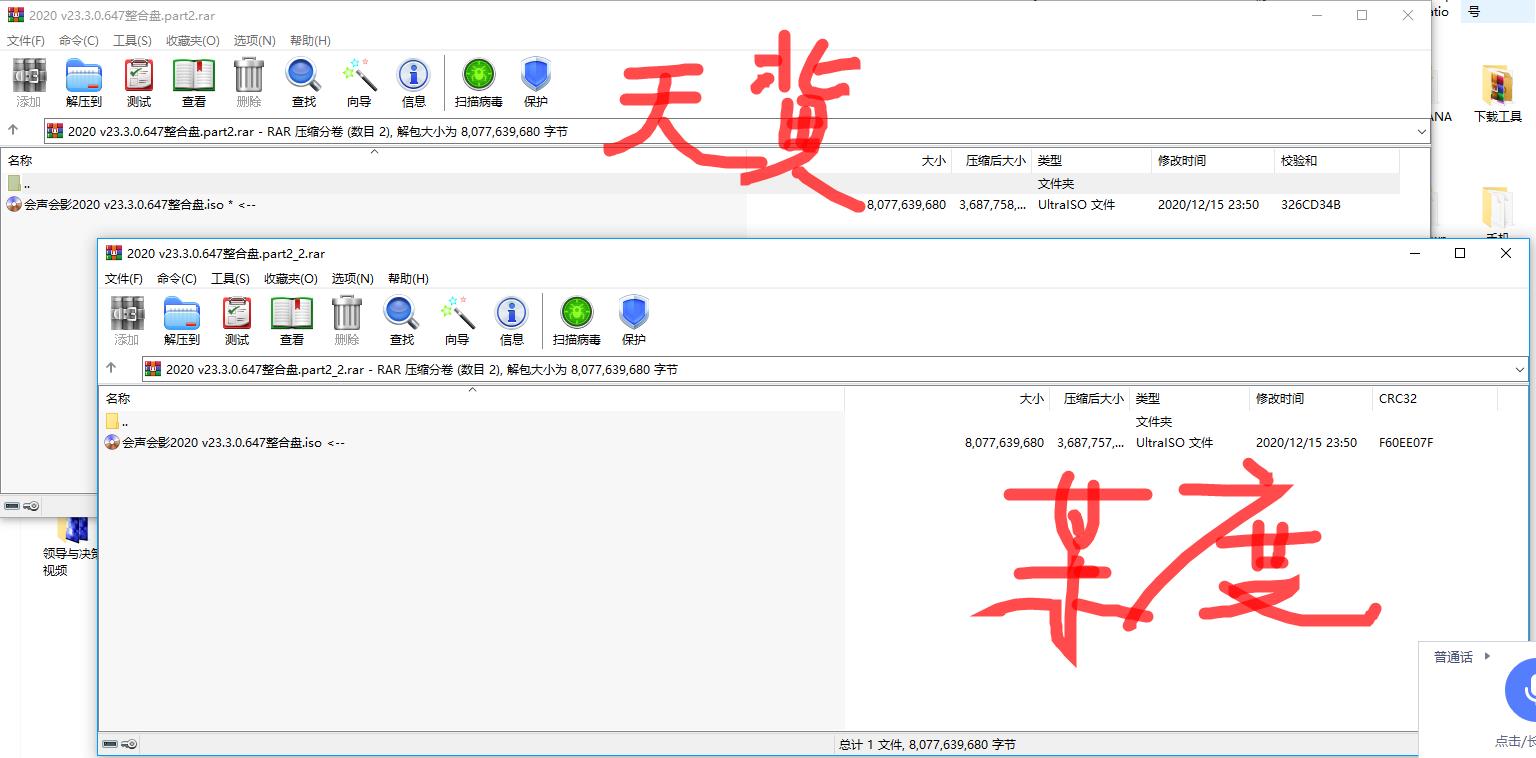Click Delete icon in part2_2.rar window
The image size is (1536, 758).
click(x=347, y=321)
